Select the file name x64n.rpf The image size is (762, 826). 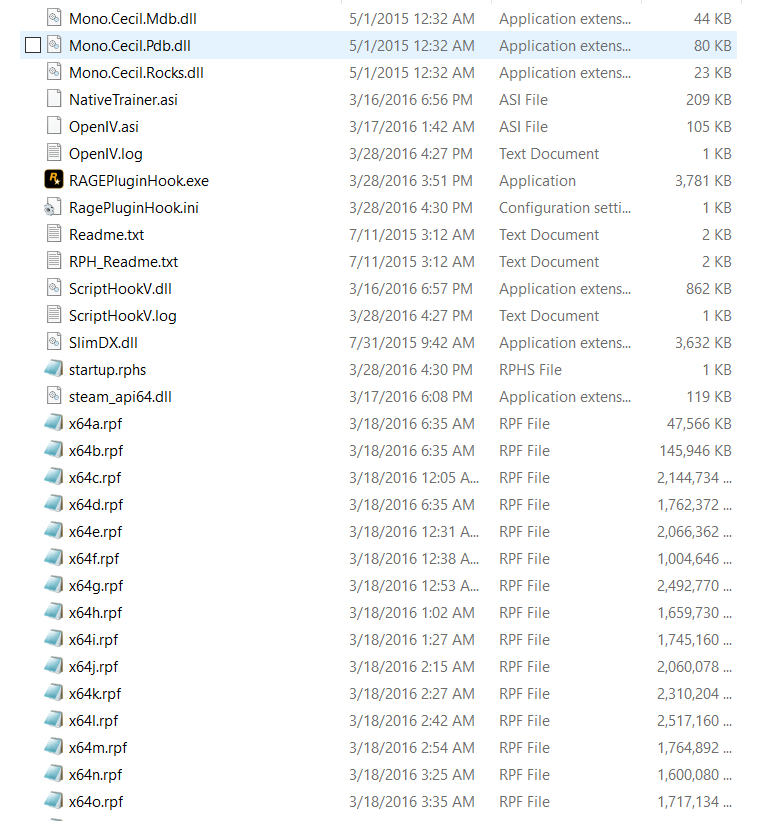point(95,774)
